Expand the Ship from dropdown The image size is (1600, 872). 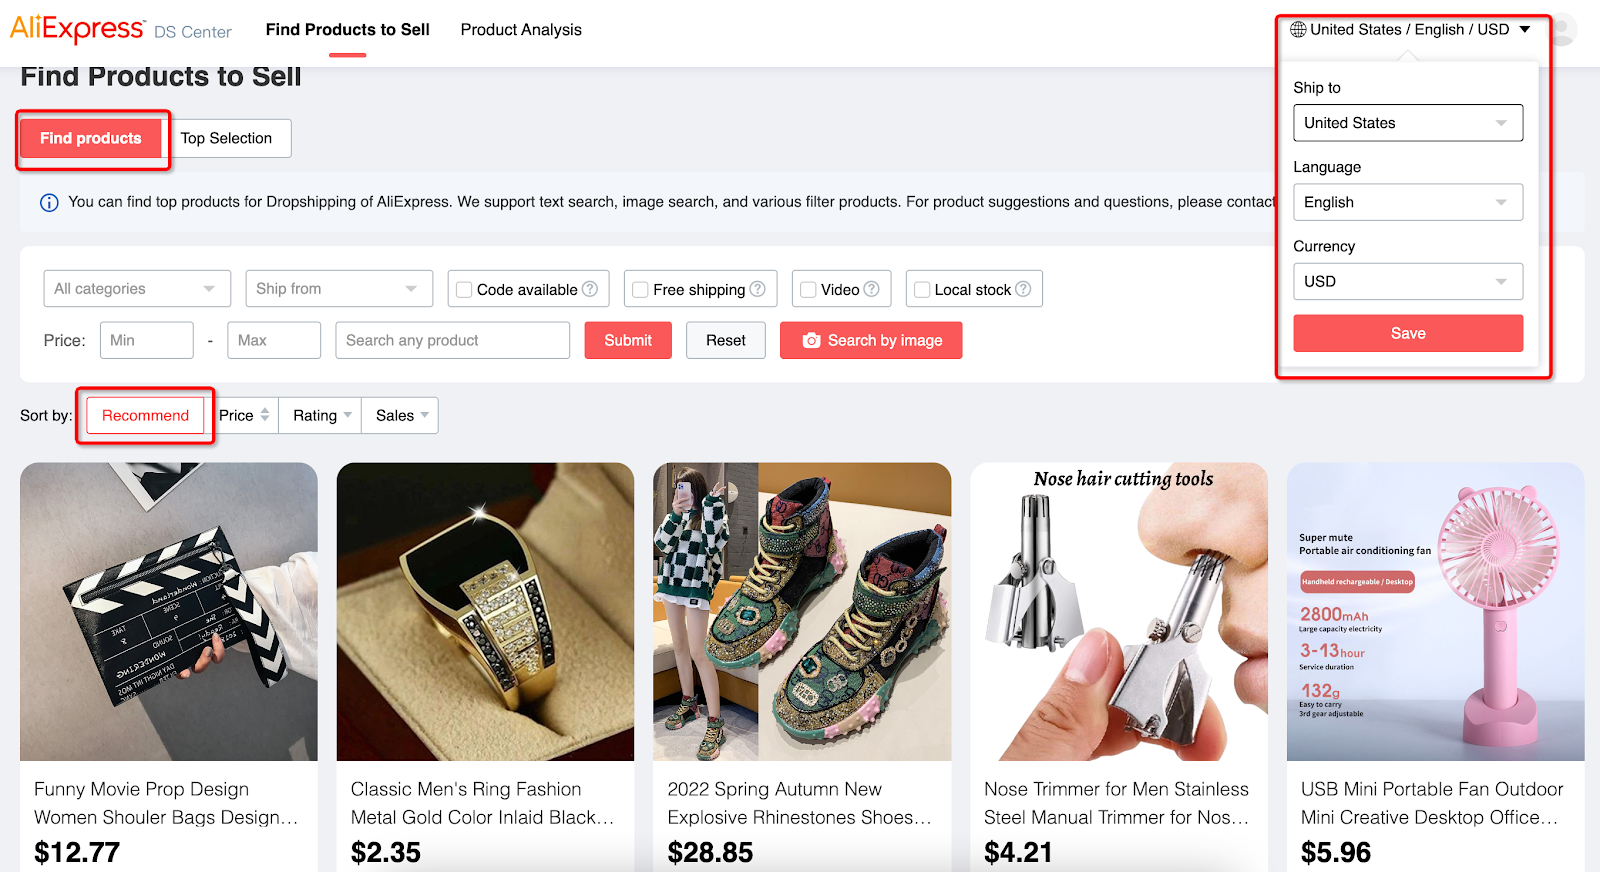pos(339,289)
